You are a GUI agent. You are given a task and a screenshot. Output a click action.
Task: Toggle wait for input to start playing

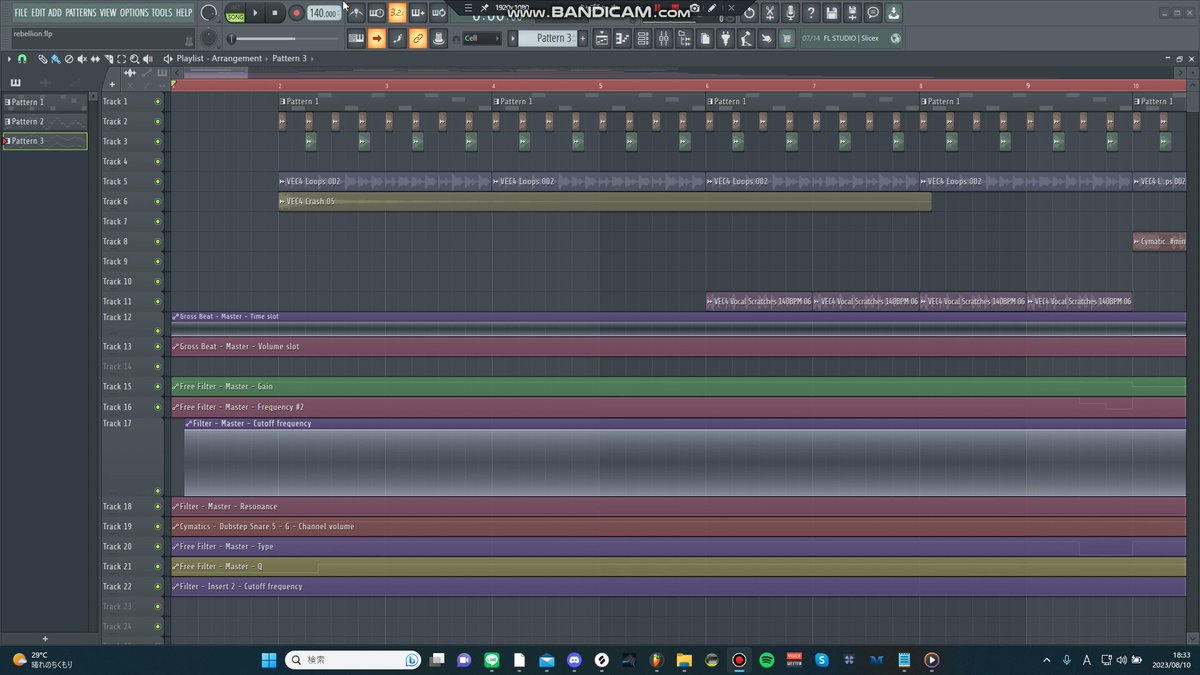pyautogui.click(x=376, y=13)
